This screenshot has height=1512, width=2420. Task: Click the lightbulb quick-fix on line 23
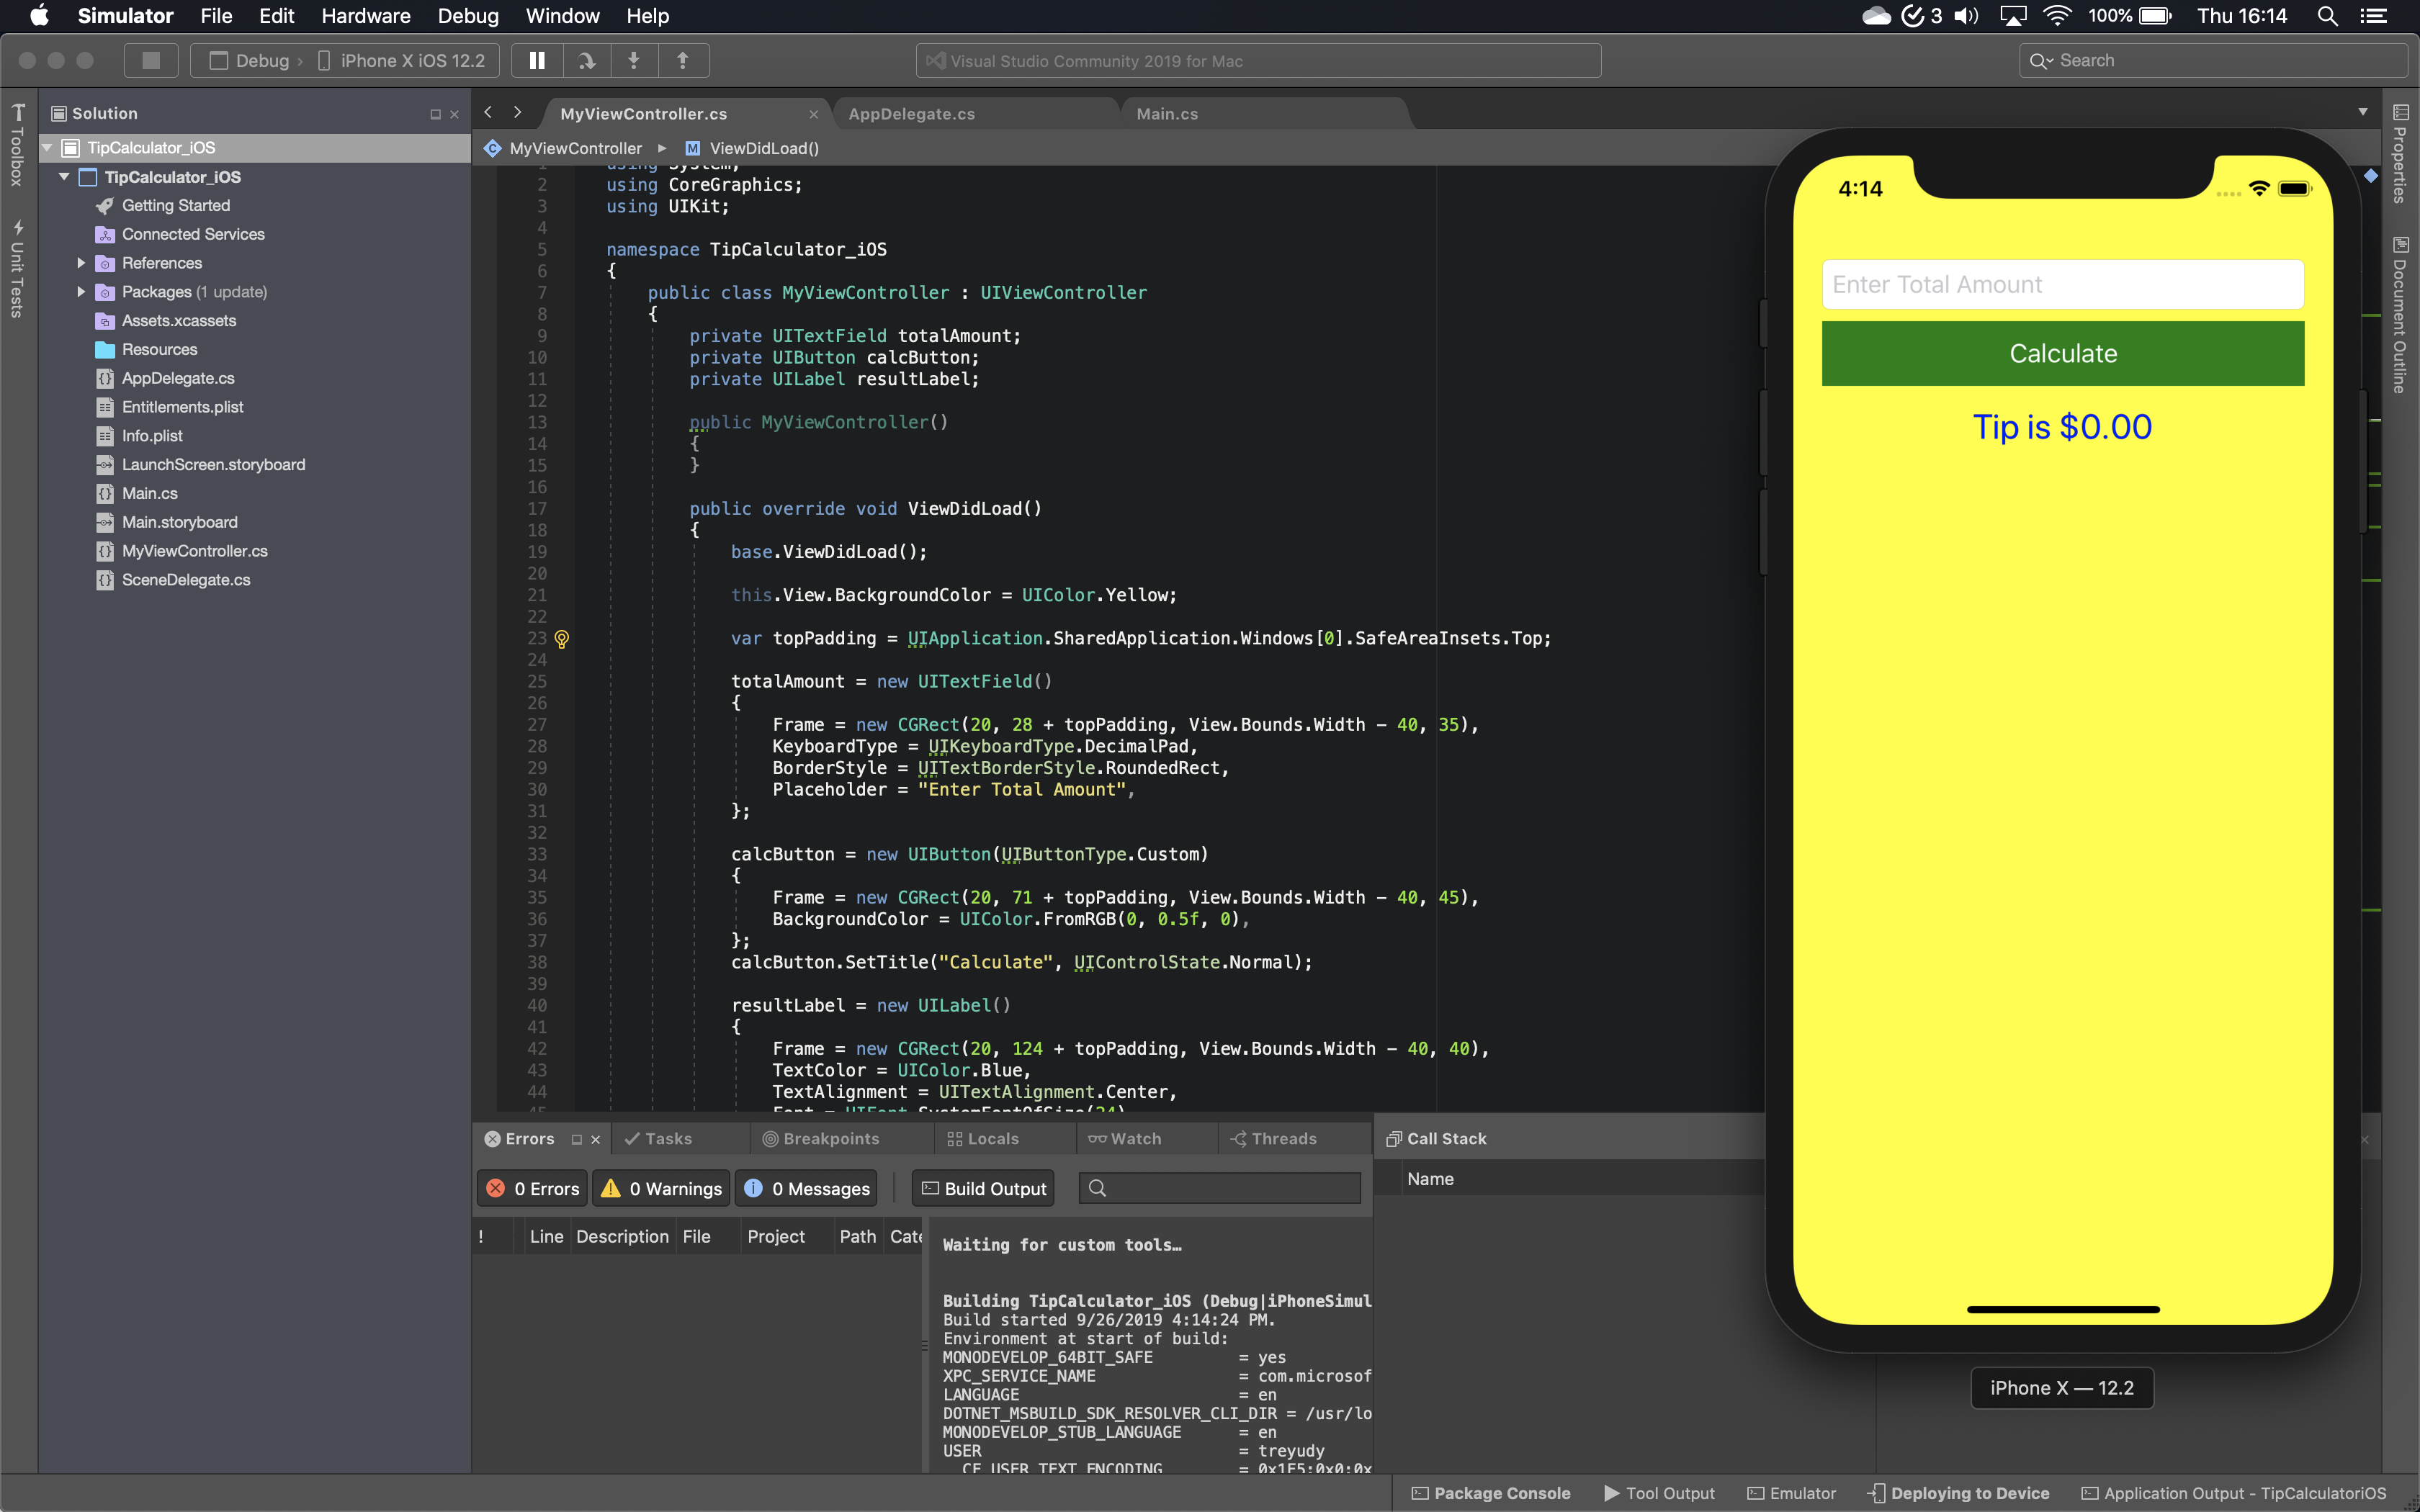pyautogui.click(x=563, y=639)
